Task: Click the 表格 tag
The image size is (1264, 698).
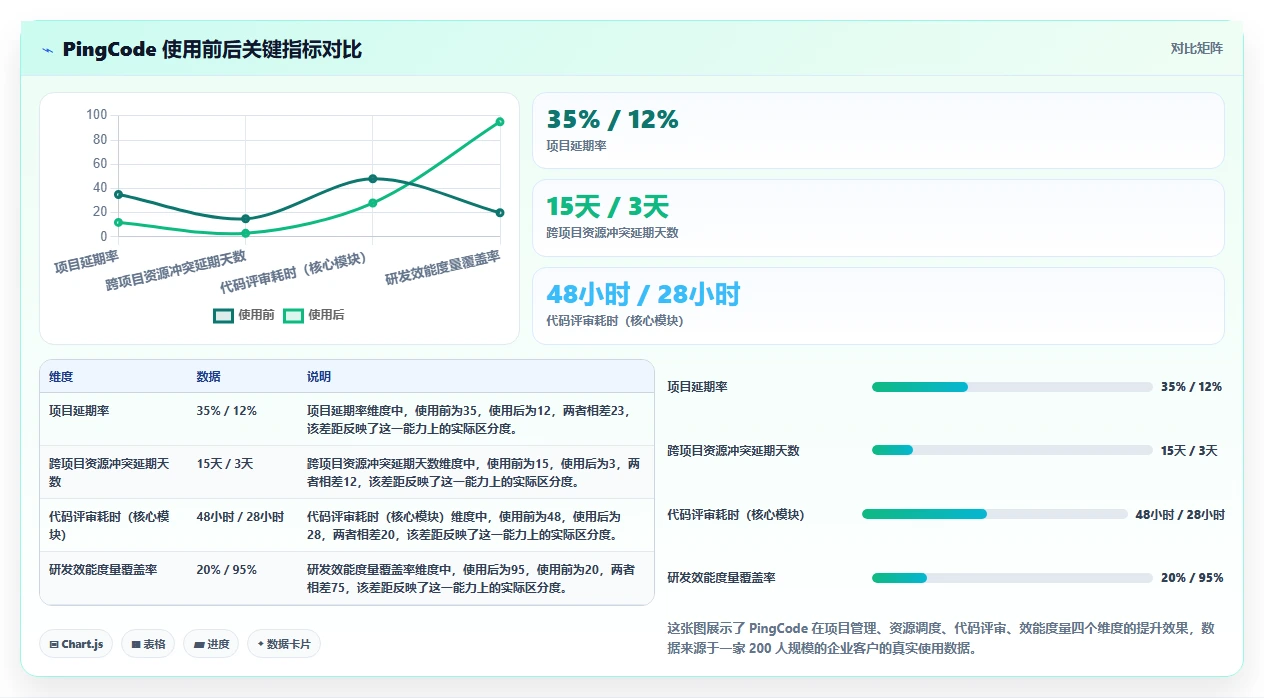Action: (x=148, y=644)
